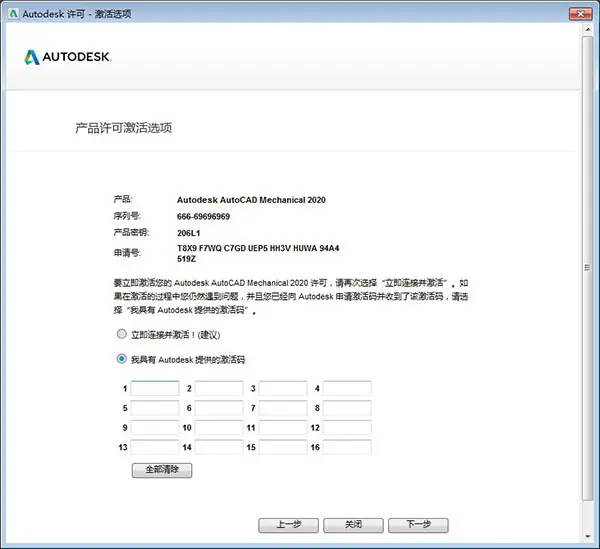The image size is (600, 549).
Task: Click the Autodesk logo in header
Action: pyautogui.click(x=68, y=57)
